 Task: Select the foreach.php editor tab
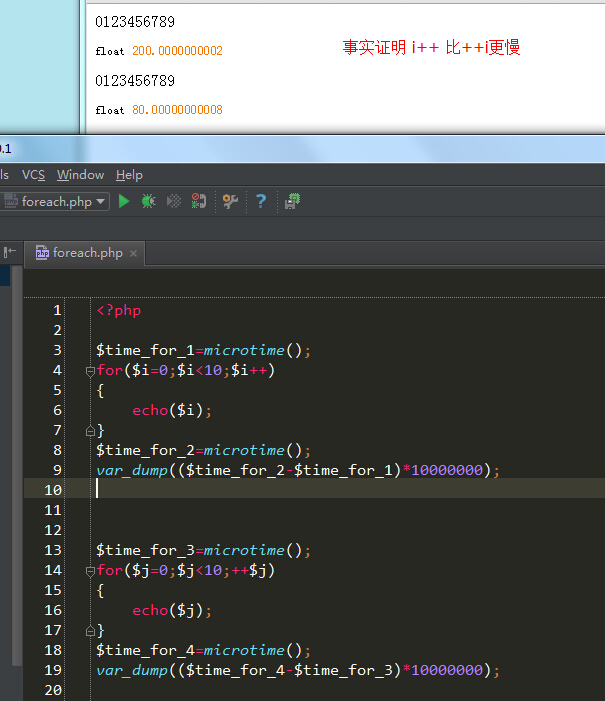click(85, 253)
